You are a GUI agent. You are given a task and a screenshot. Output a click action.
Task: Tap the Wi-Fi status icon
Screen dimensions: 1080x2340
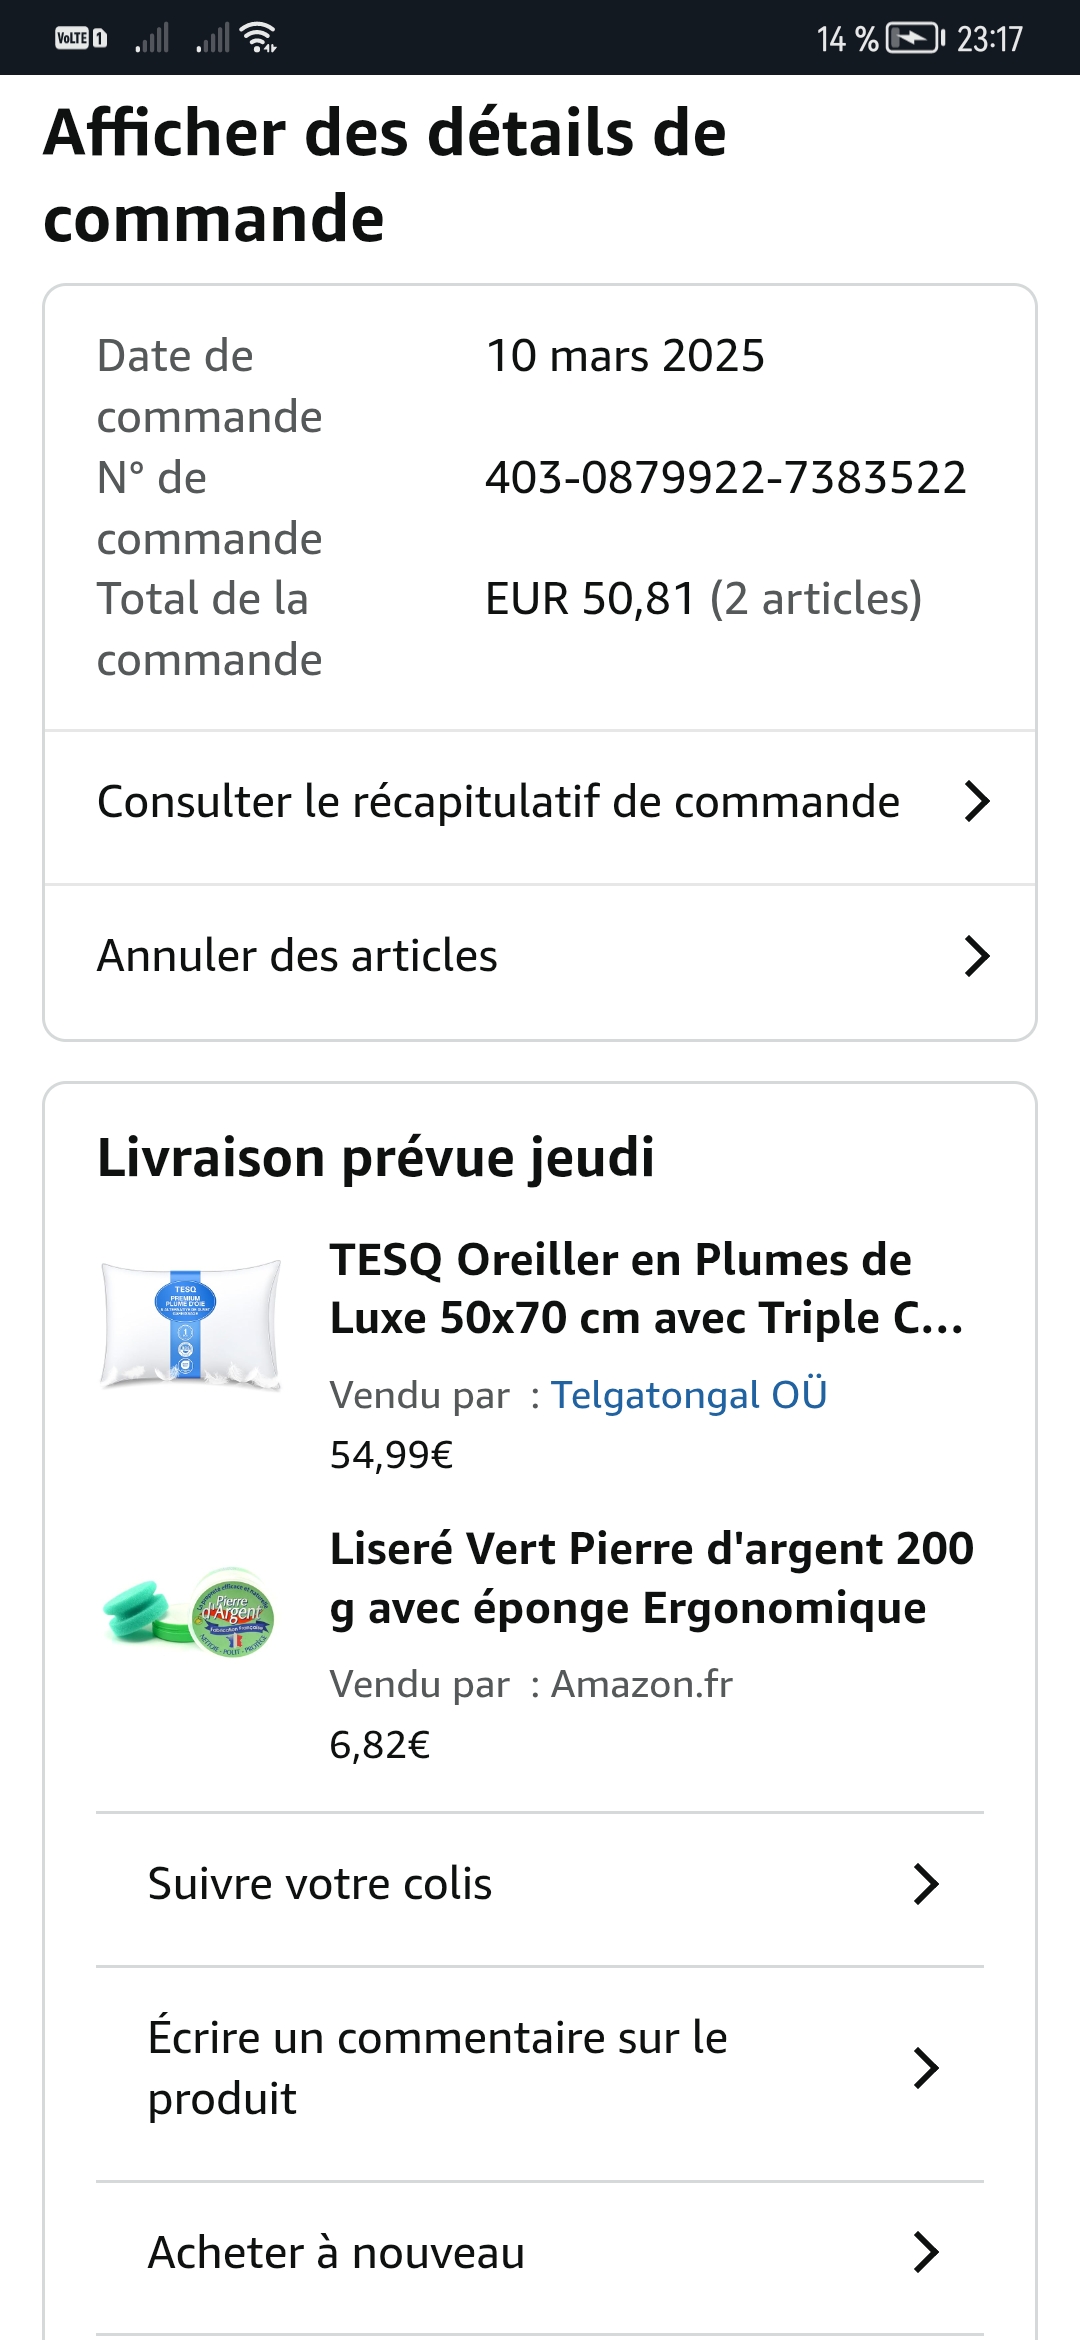258,38
